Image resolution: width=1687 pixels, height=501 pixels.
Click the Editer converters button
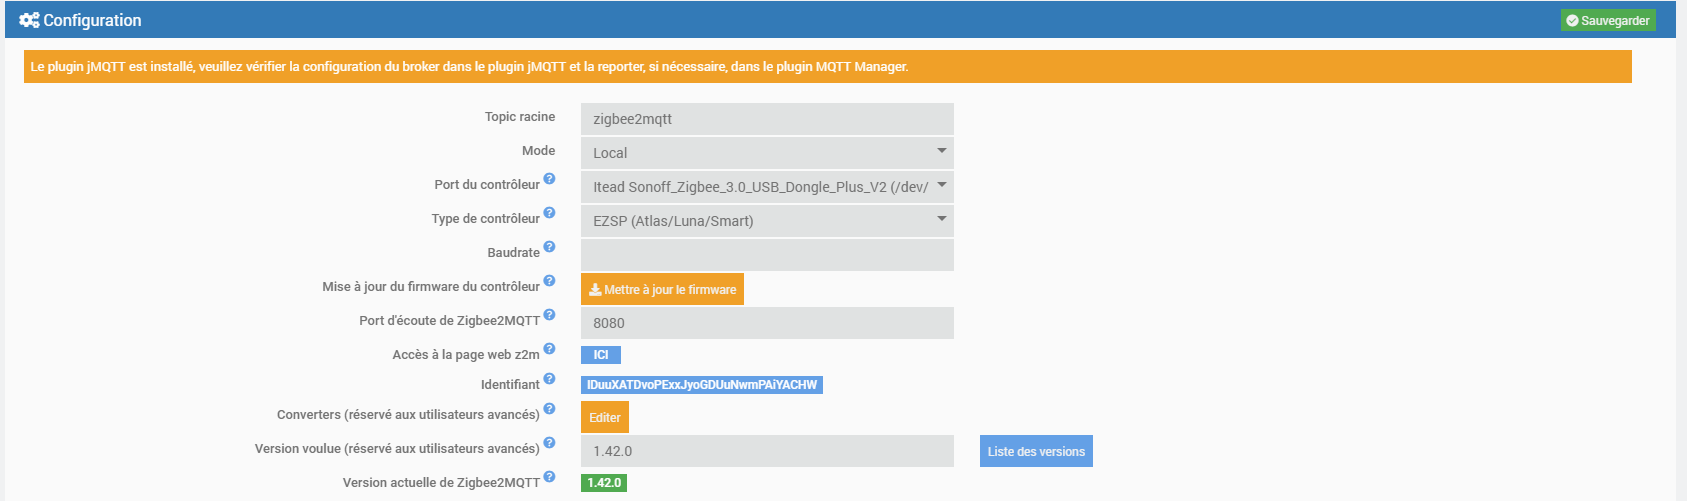pyautogui.click(x=605, y=417)
